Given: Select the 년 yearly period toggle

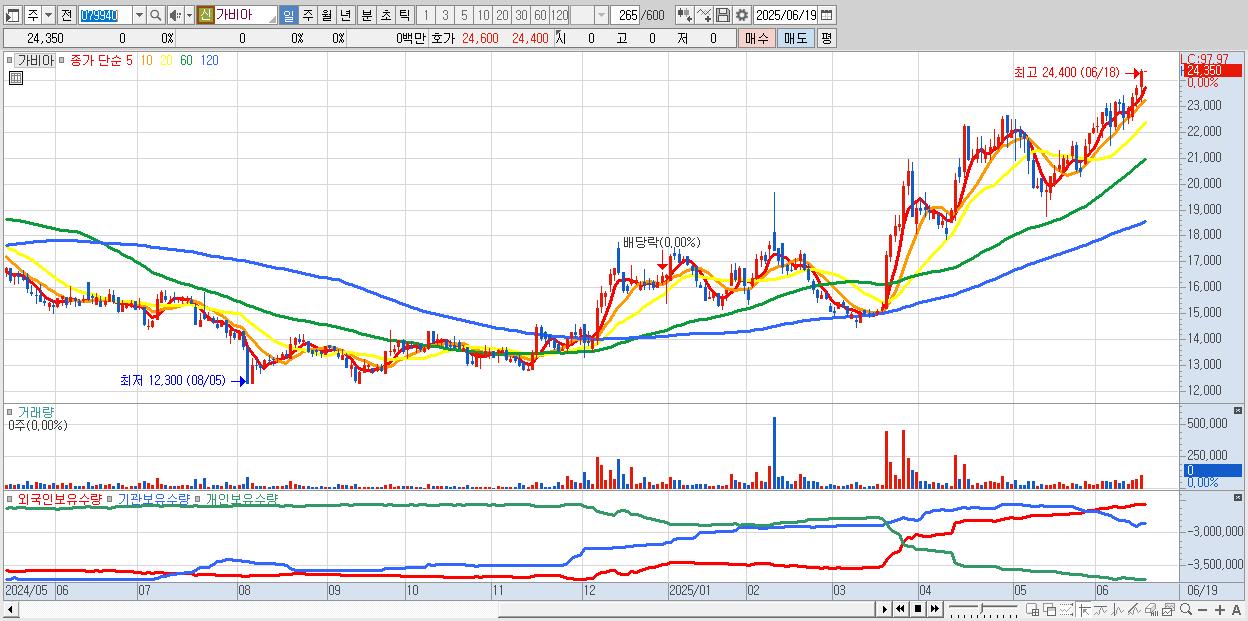Looking at the screenshot, I should (345, 15).
